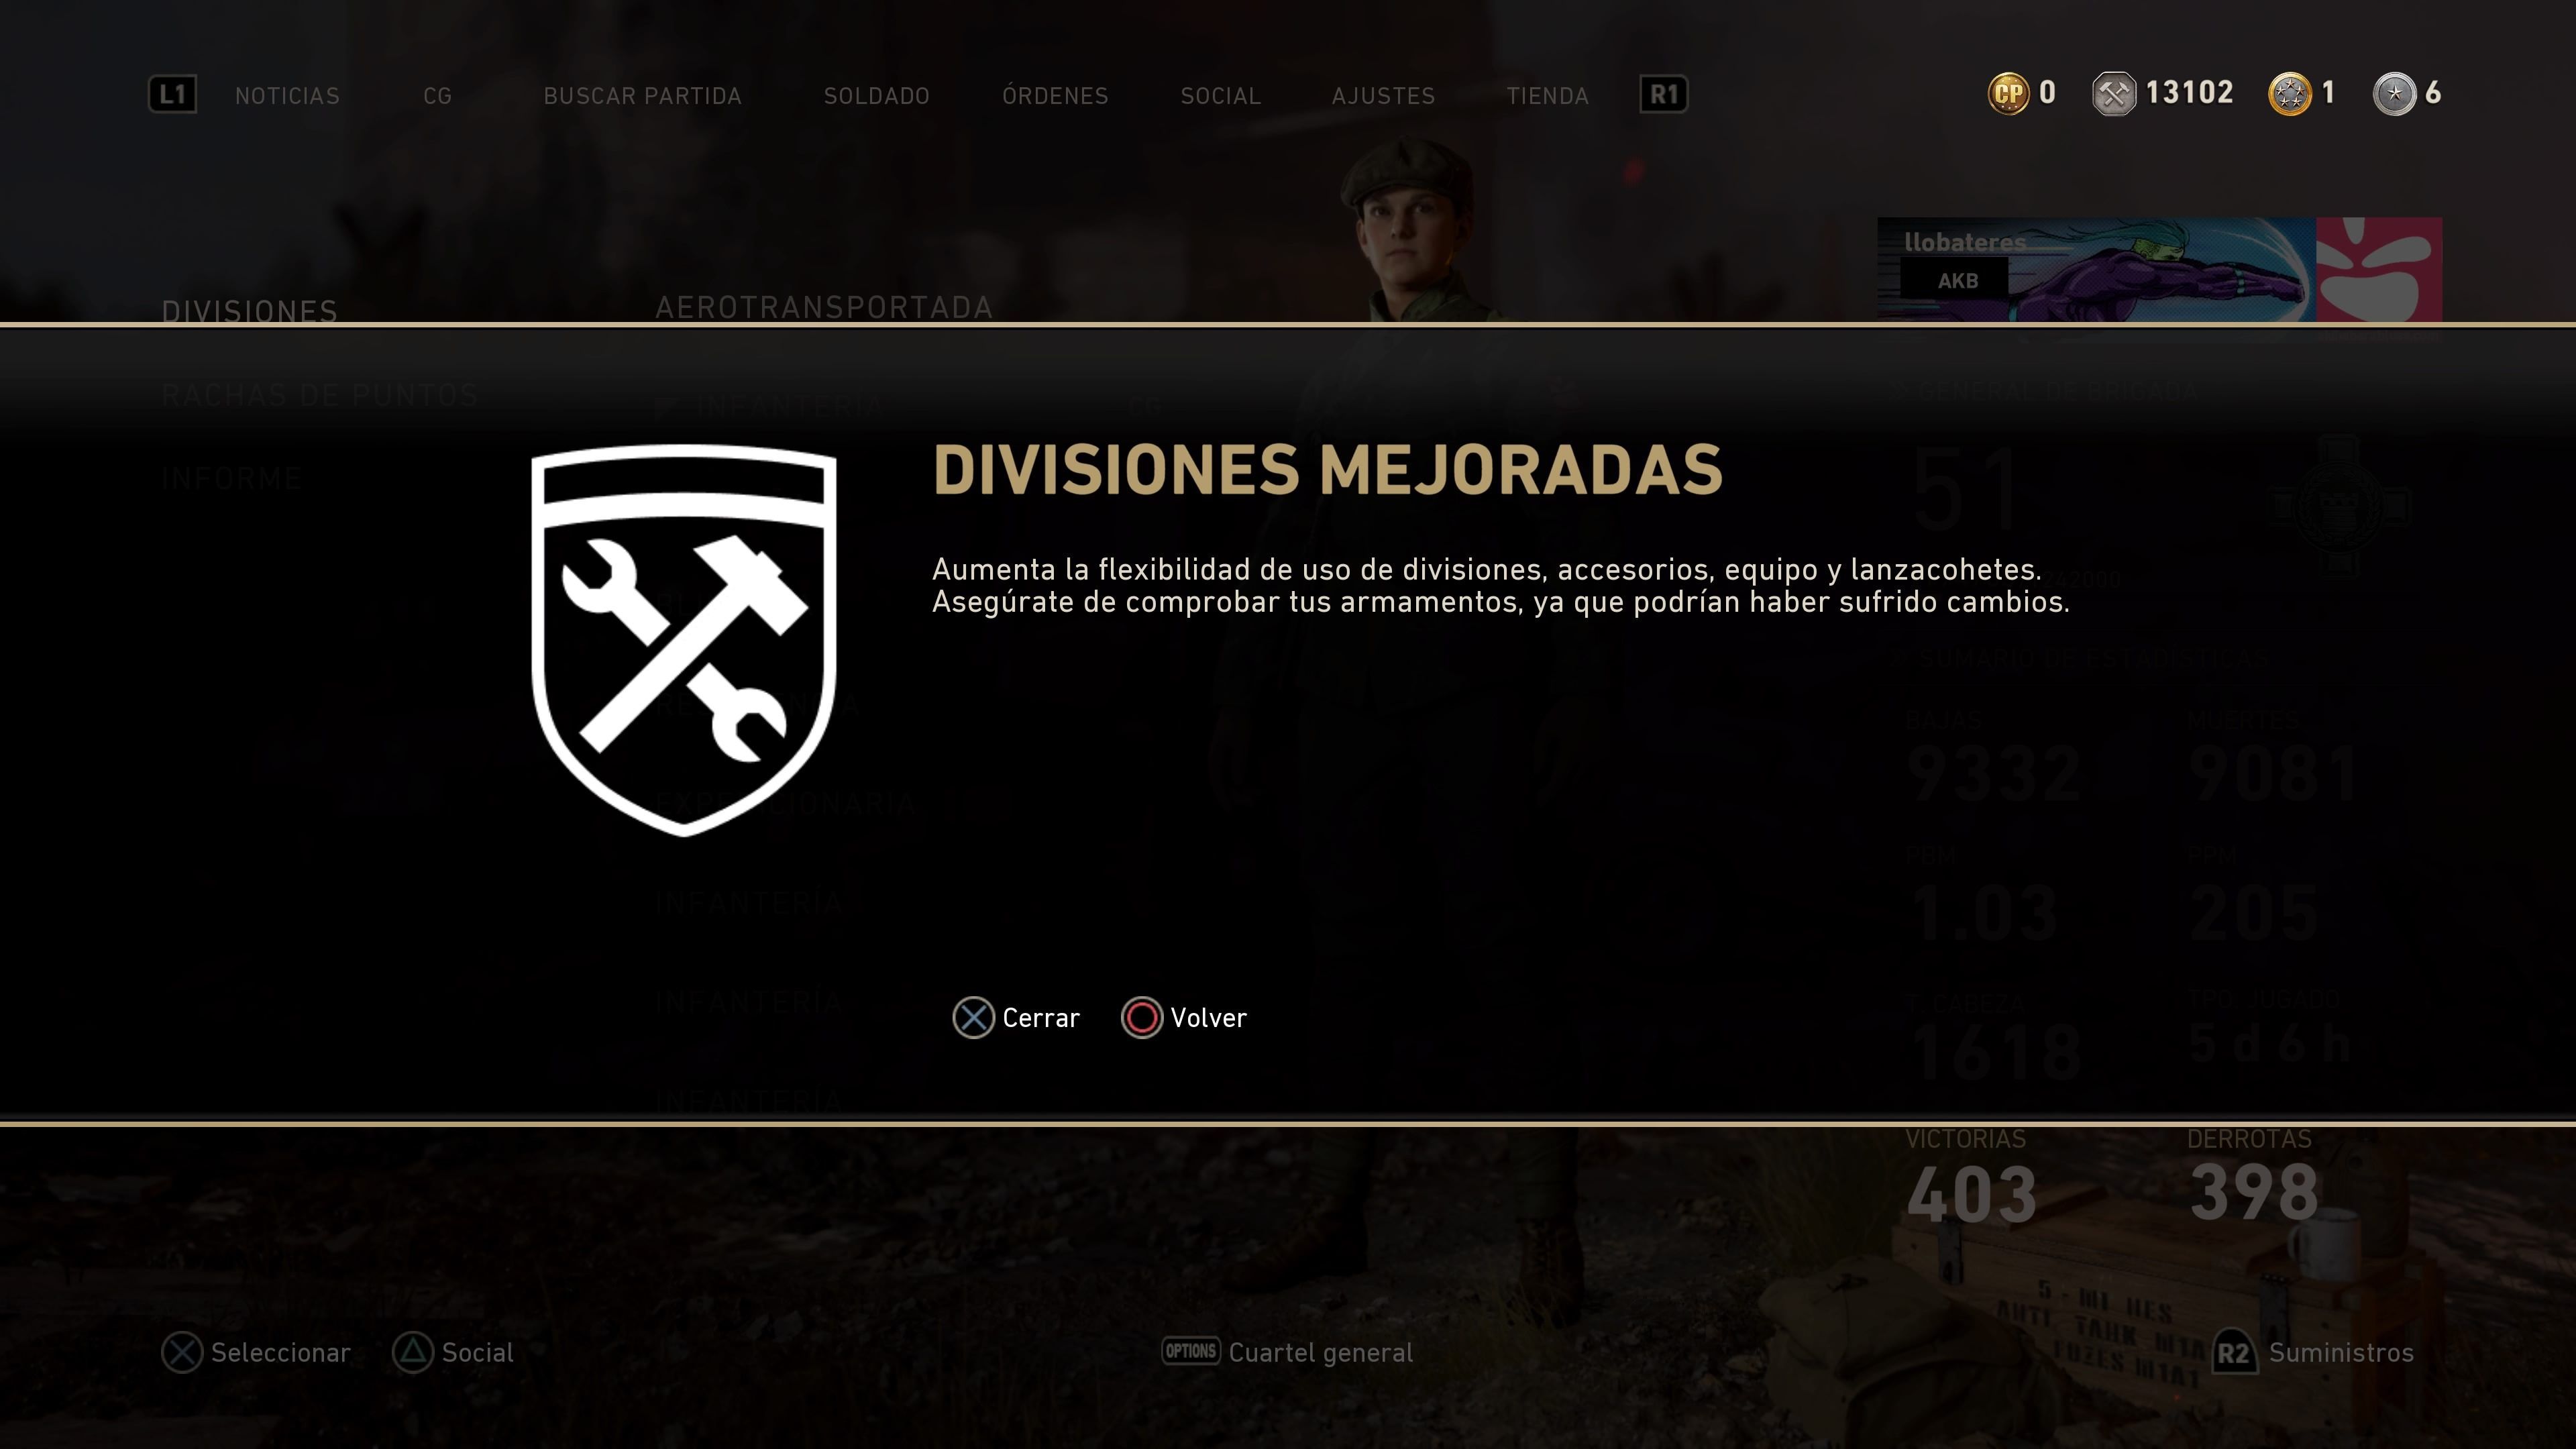Viewport: 2576px width, 1449px height.
Task: Click the L1 shoulder button icon
Action: [172, 94]
